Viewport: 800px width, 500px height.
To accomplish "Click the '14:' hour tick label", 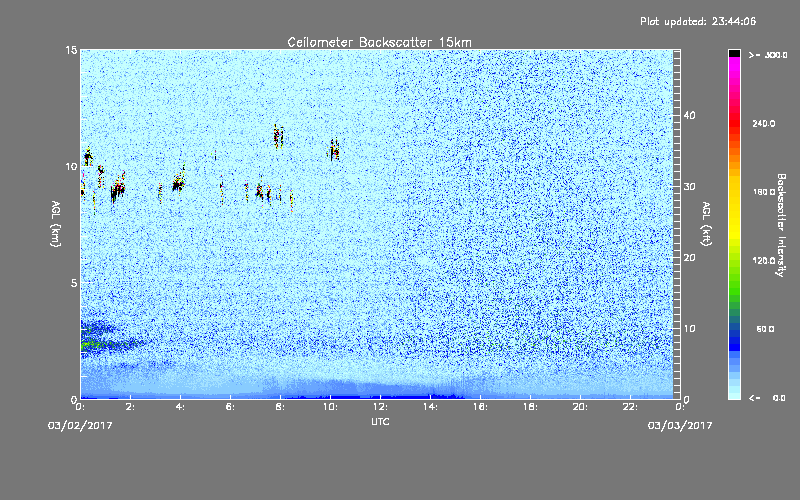I will (431, 407).
